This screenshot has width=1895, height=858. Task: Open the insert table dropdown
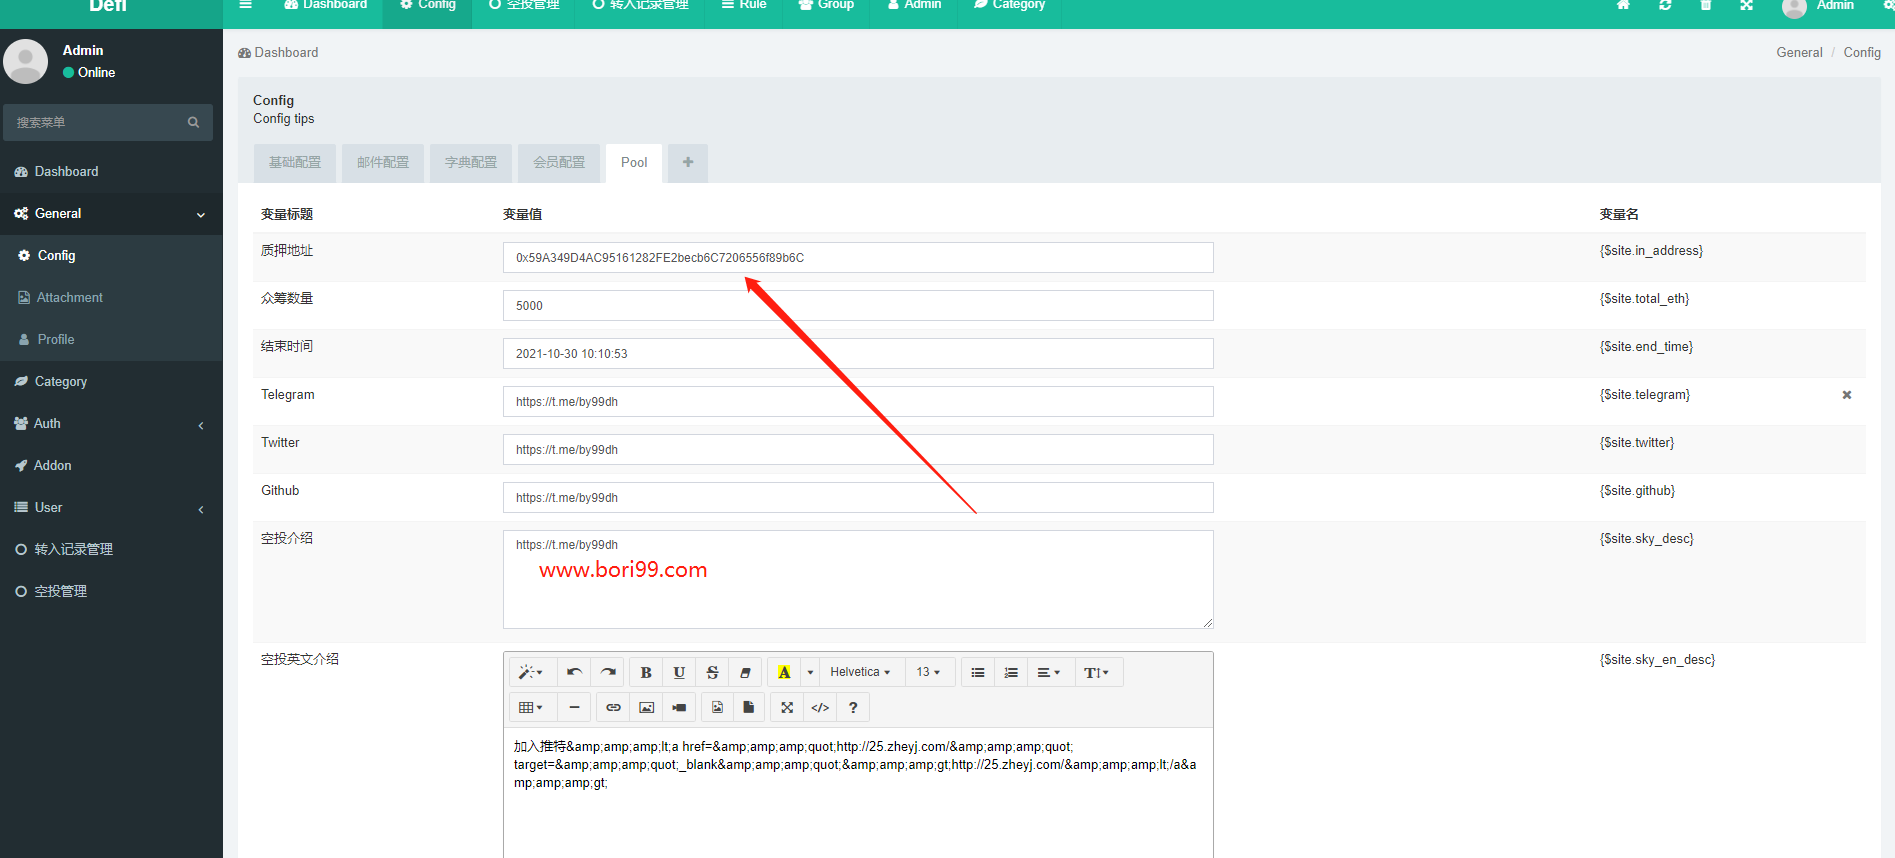tap(531, 707)
